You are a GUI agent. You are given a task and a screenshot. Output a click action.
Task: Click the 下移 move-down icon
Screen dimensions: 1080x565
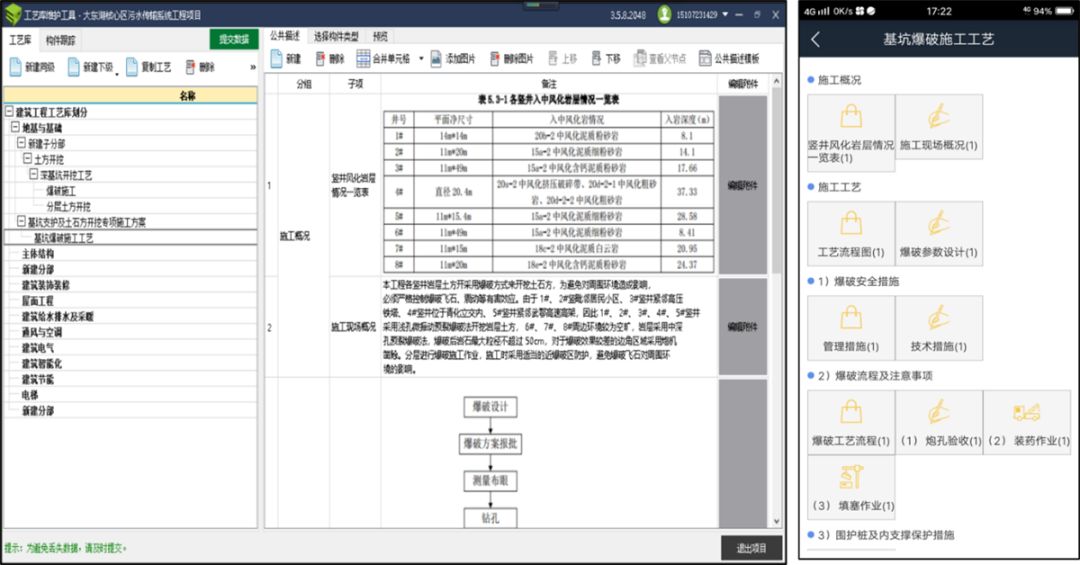[x=596, y=59]
